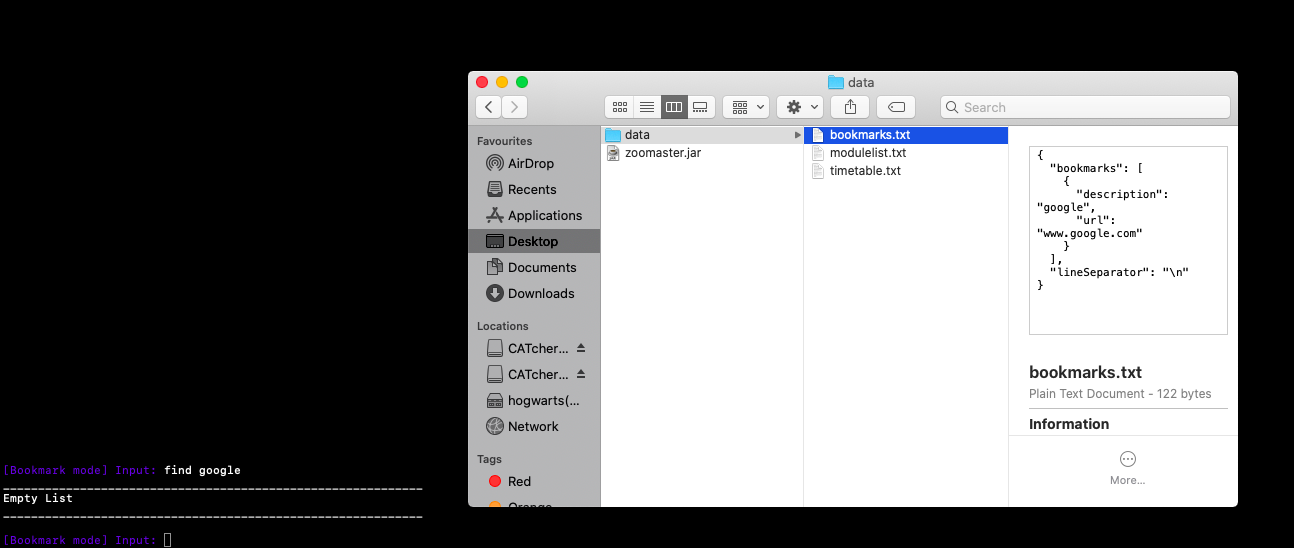Click the first CATcher drive icon

494,348
